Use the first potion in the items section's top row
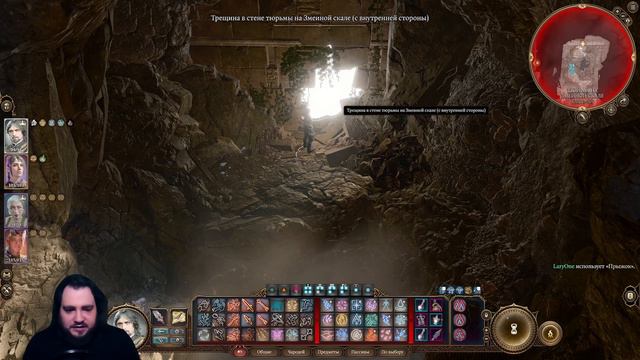 tap(421, 305)
